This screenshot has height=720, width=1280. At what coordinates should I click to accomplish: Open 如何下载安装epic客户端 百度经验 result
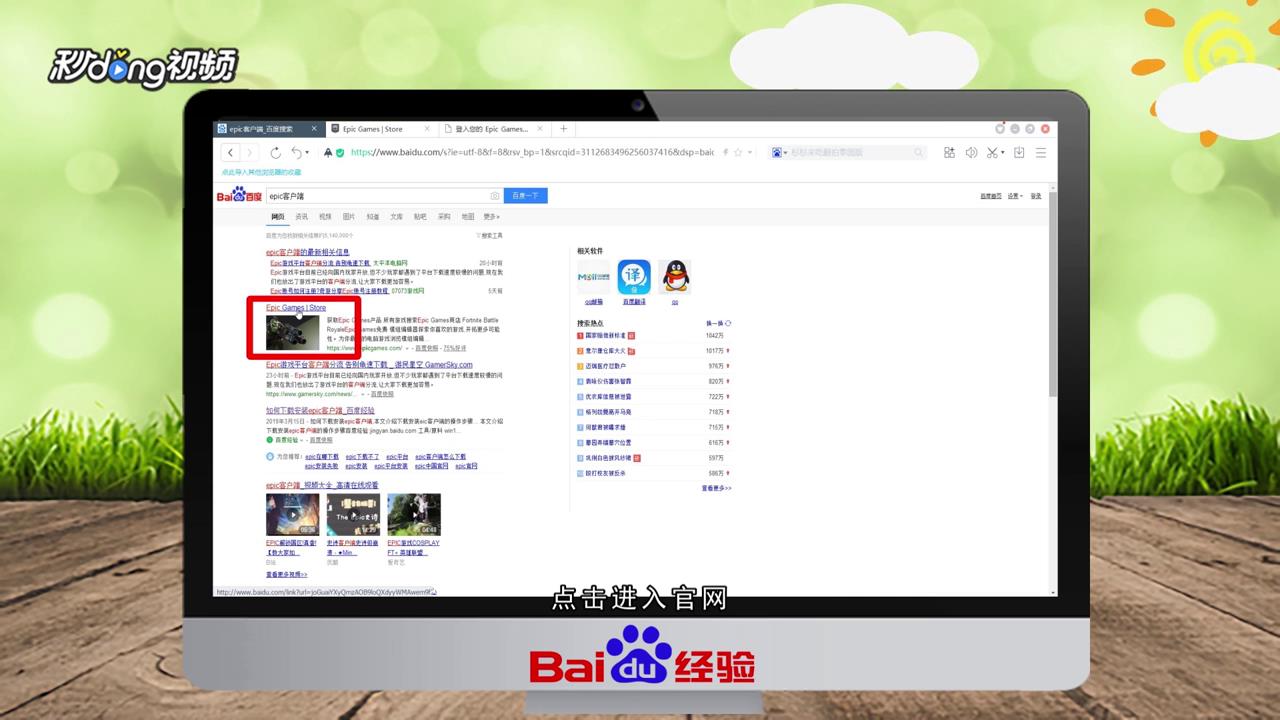[320, 410]
